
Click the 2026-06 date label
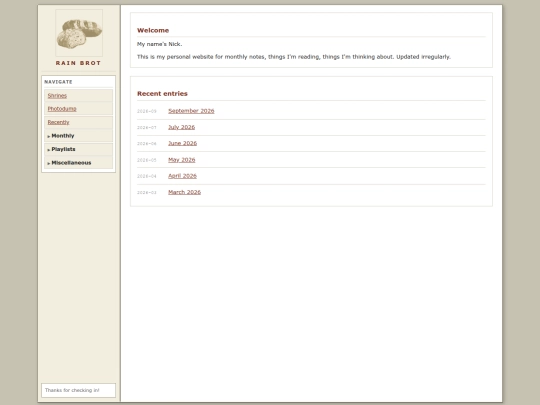[x=147, y=144]
